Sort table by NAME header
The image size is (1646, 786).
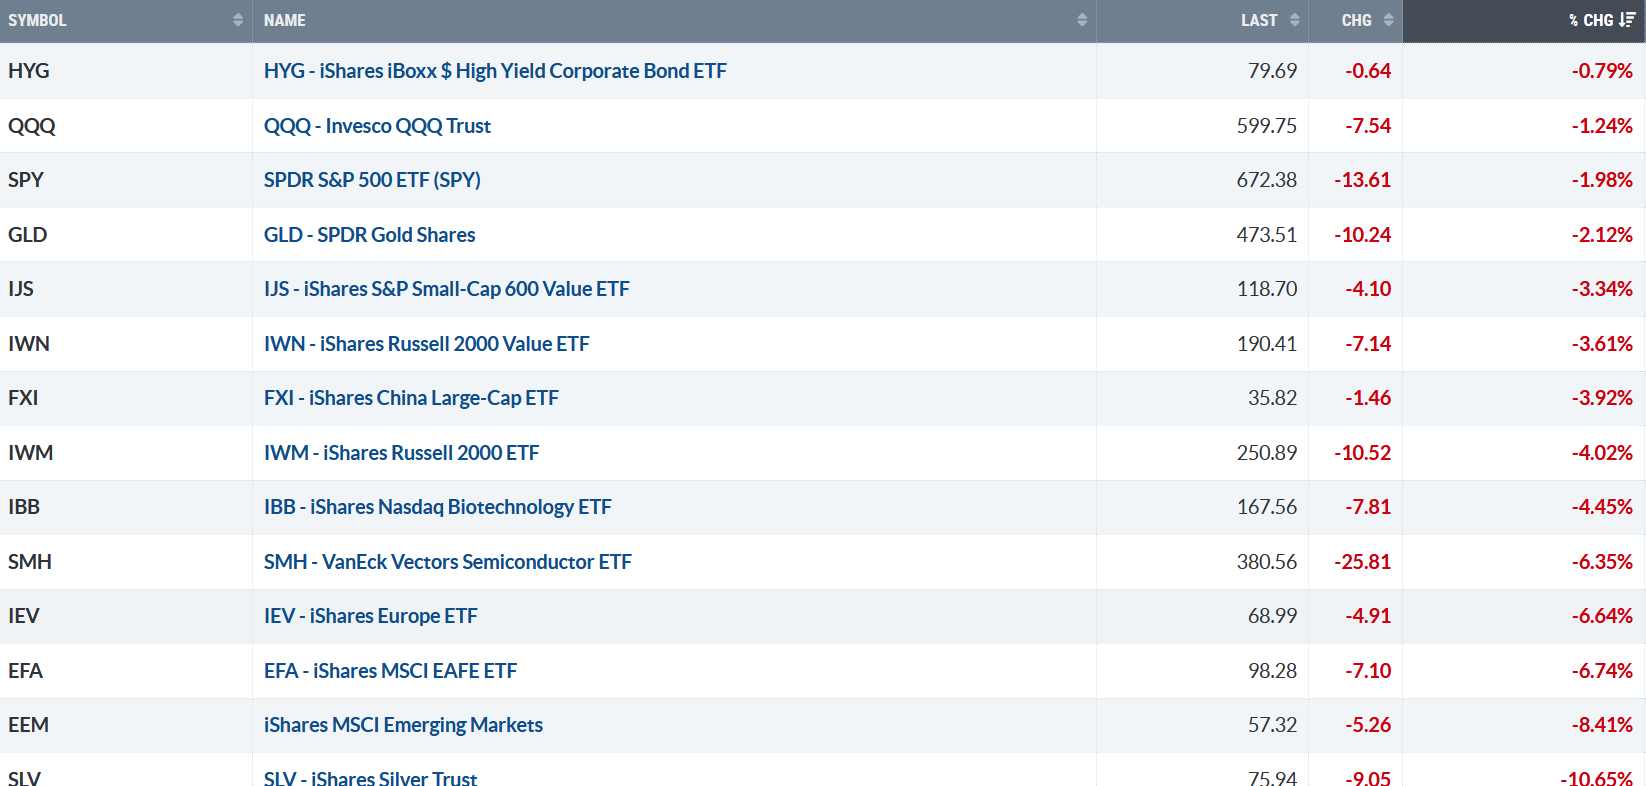[x=285, y=20]
